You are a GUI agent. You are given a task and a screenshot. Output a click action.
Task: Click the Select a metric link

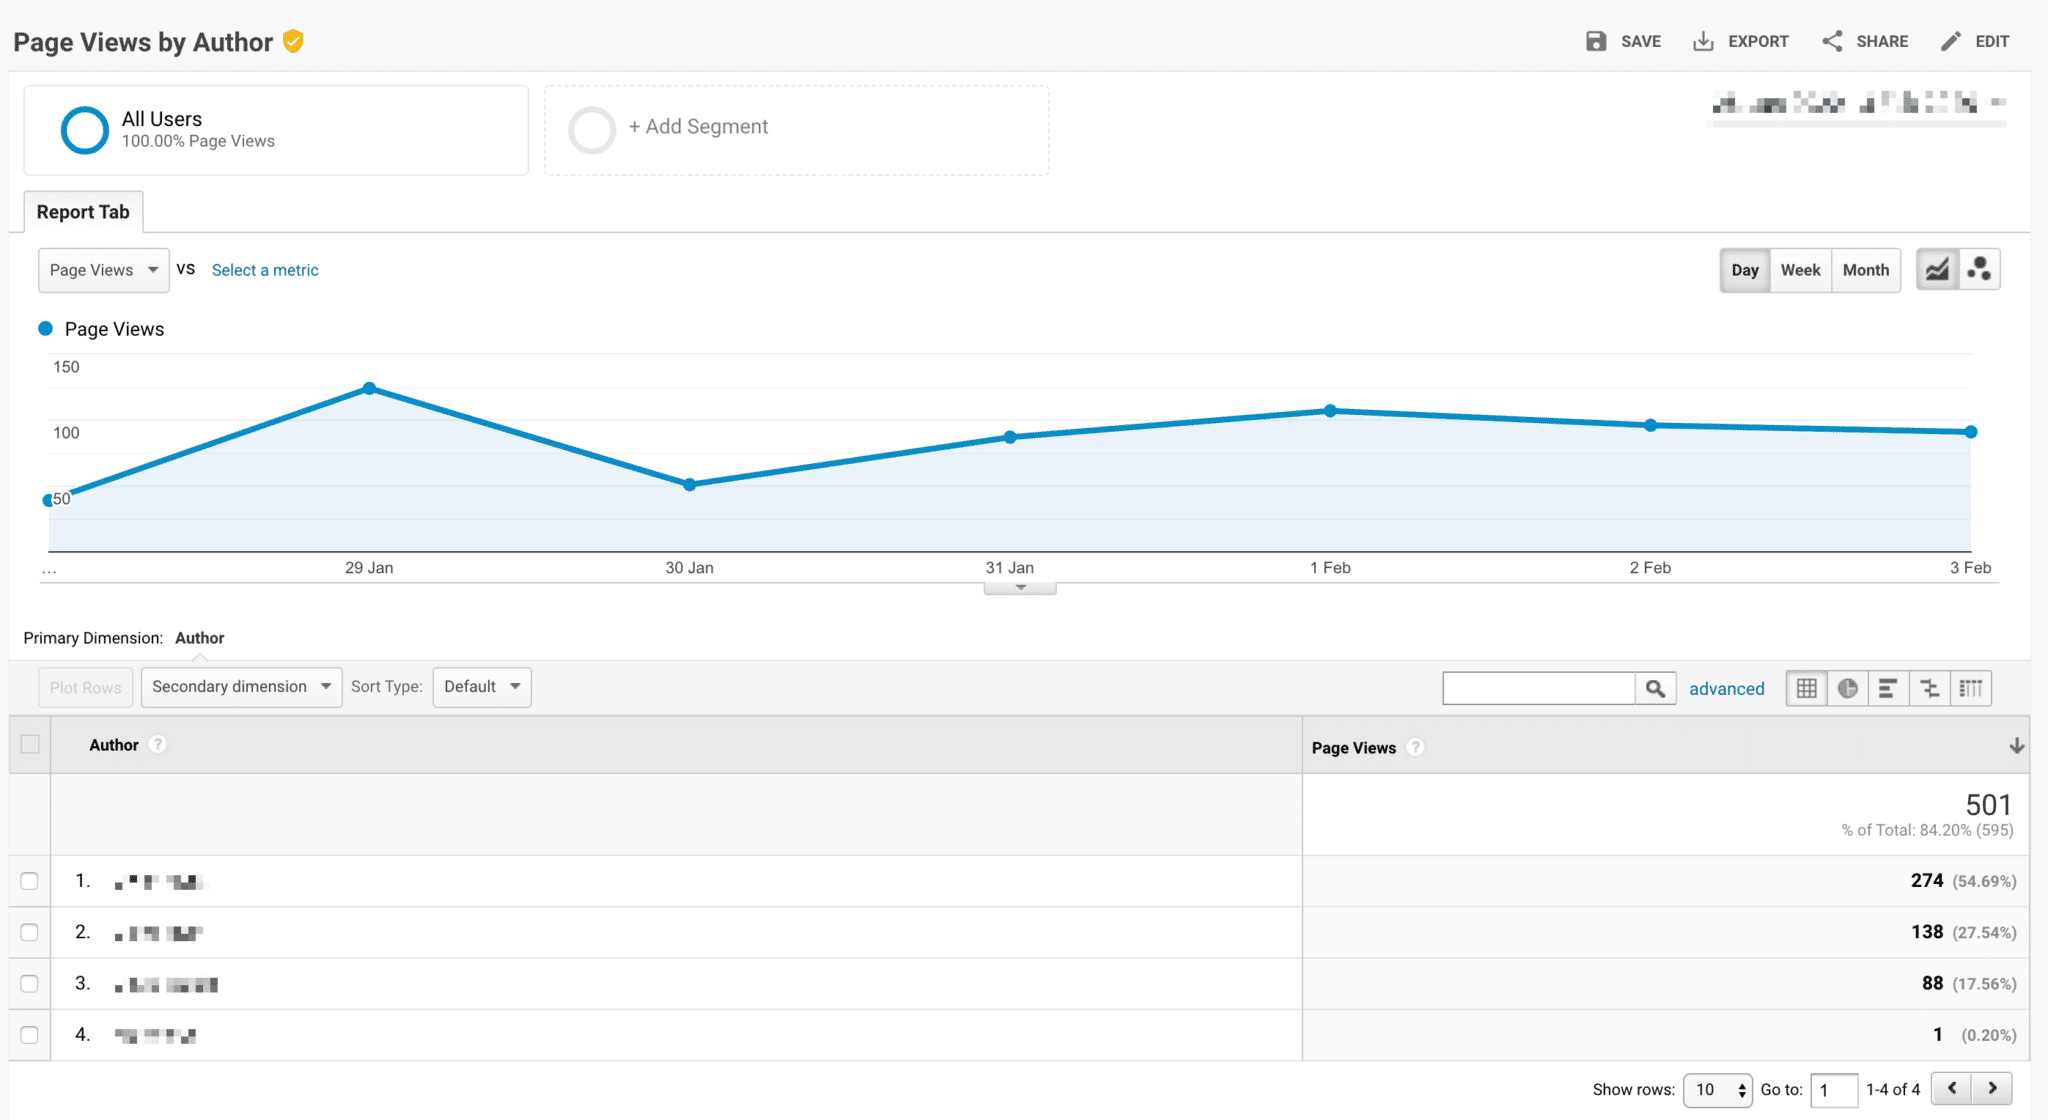264,270
